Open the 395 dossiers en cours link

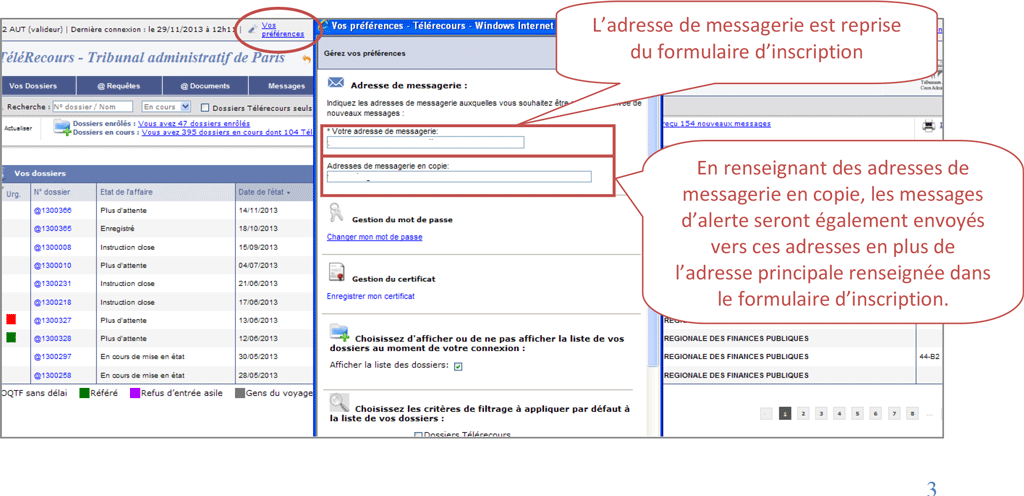pyautogui.click(x=227, y=132)
